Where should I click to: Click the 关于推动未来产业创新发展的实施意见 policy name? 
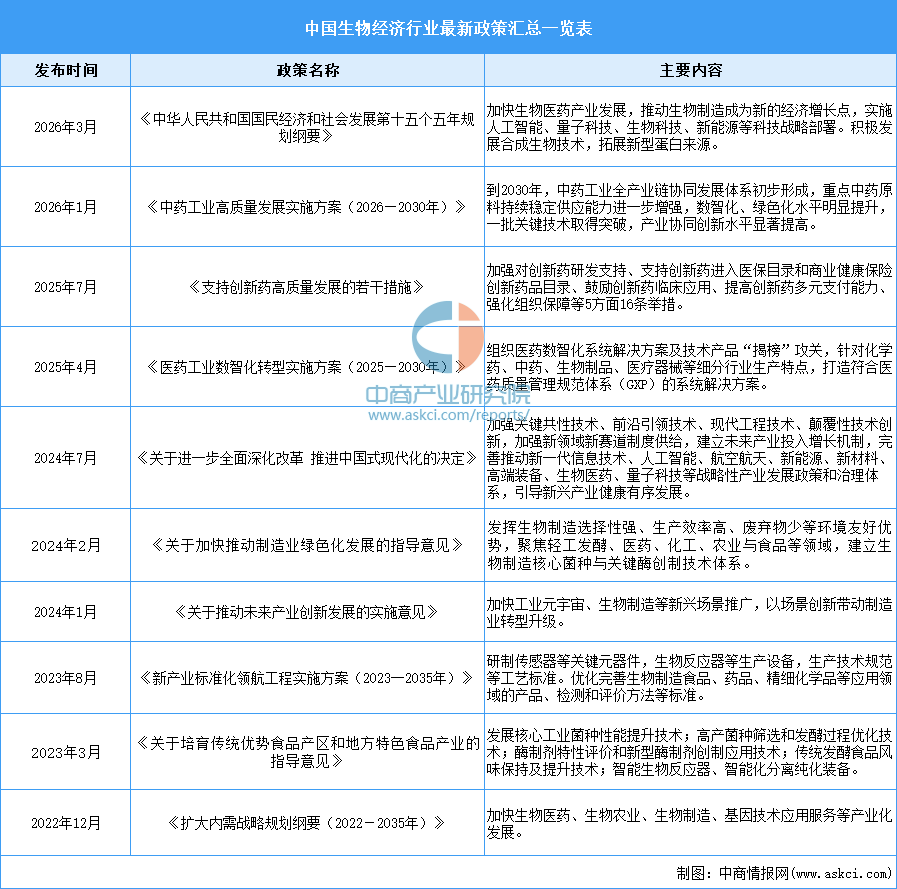307,610
